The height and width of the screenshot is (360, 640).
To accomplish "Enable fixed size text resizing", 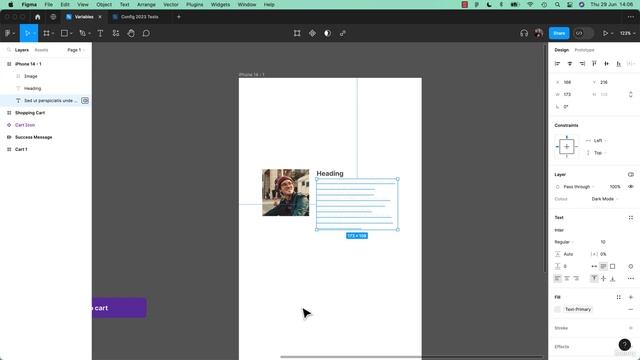I will [x=612, y=266].
